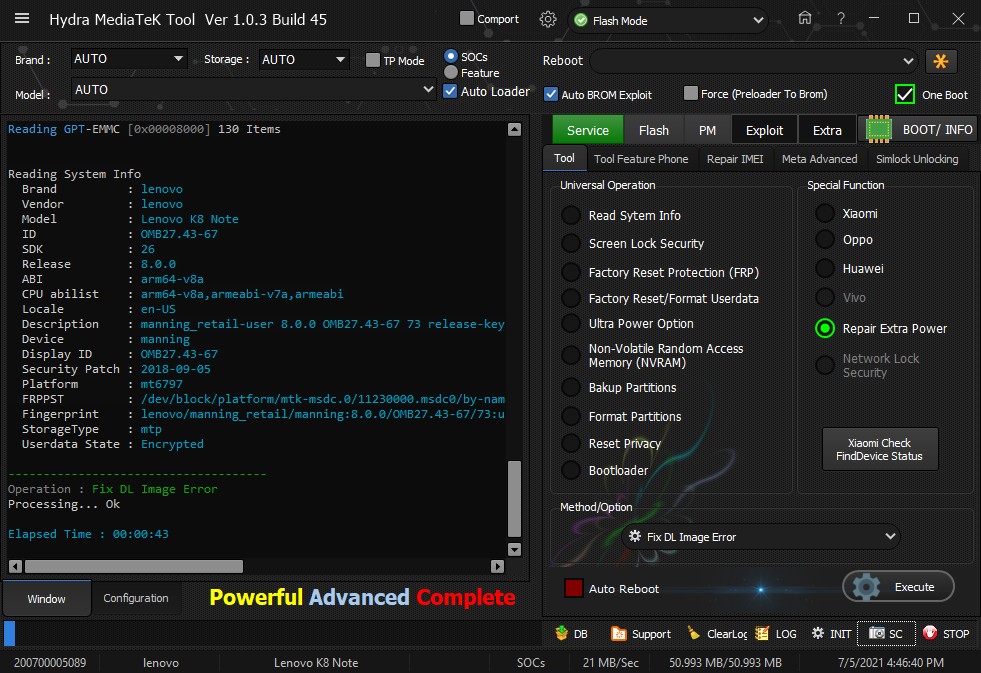This screenshot has width=981, height=673.
Task: Select Ultra Power Option radio button
Action: pos(571,323)
